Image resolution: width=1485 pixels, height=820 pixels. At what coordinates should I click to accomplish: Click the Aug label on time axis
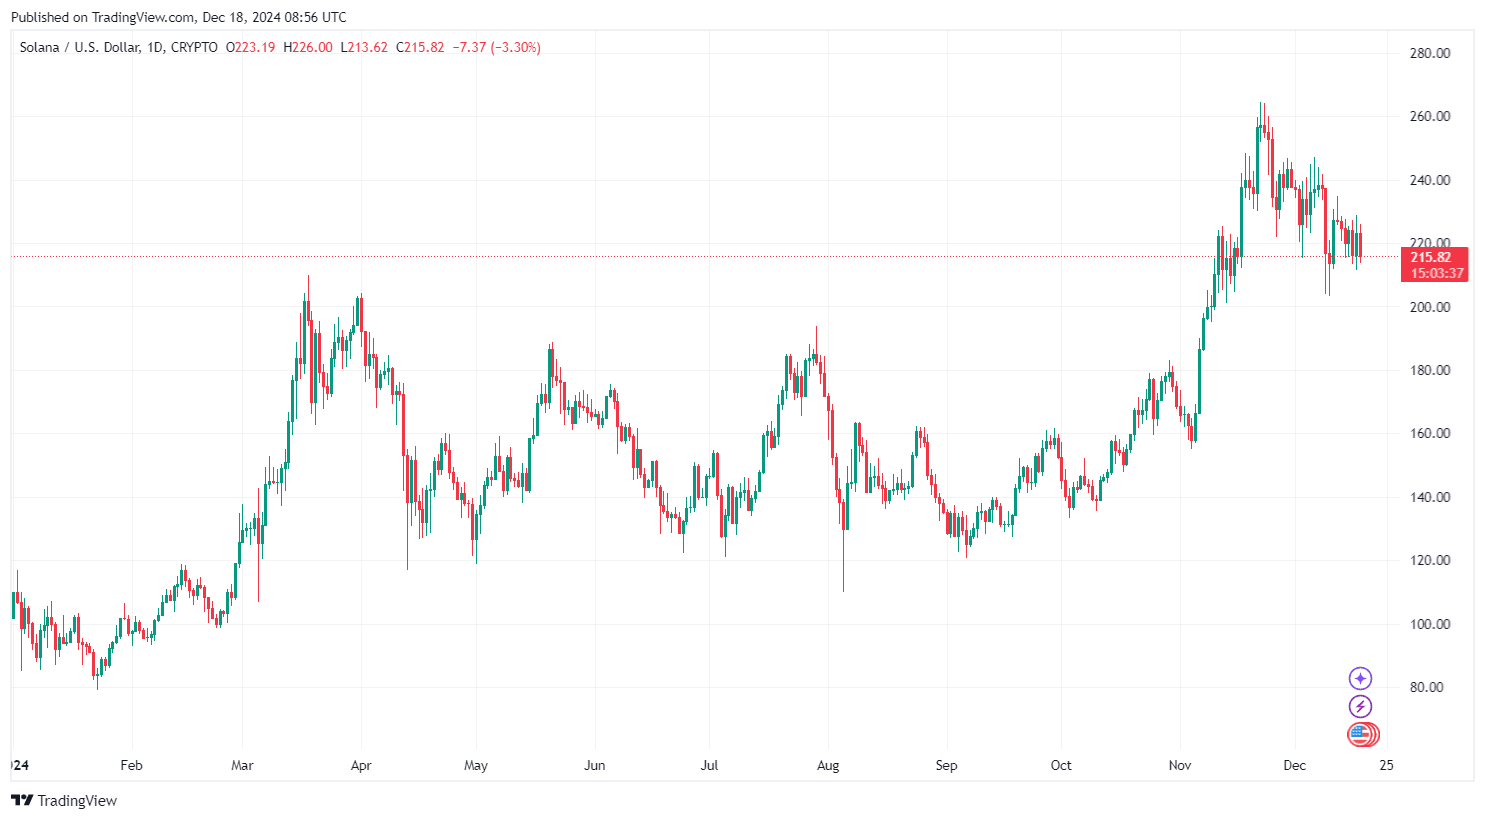pyautogui.click(x=828, y=765)
